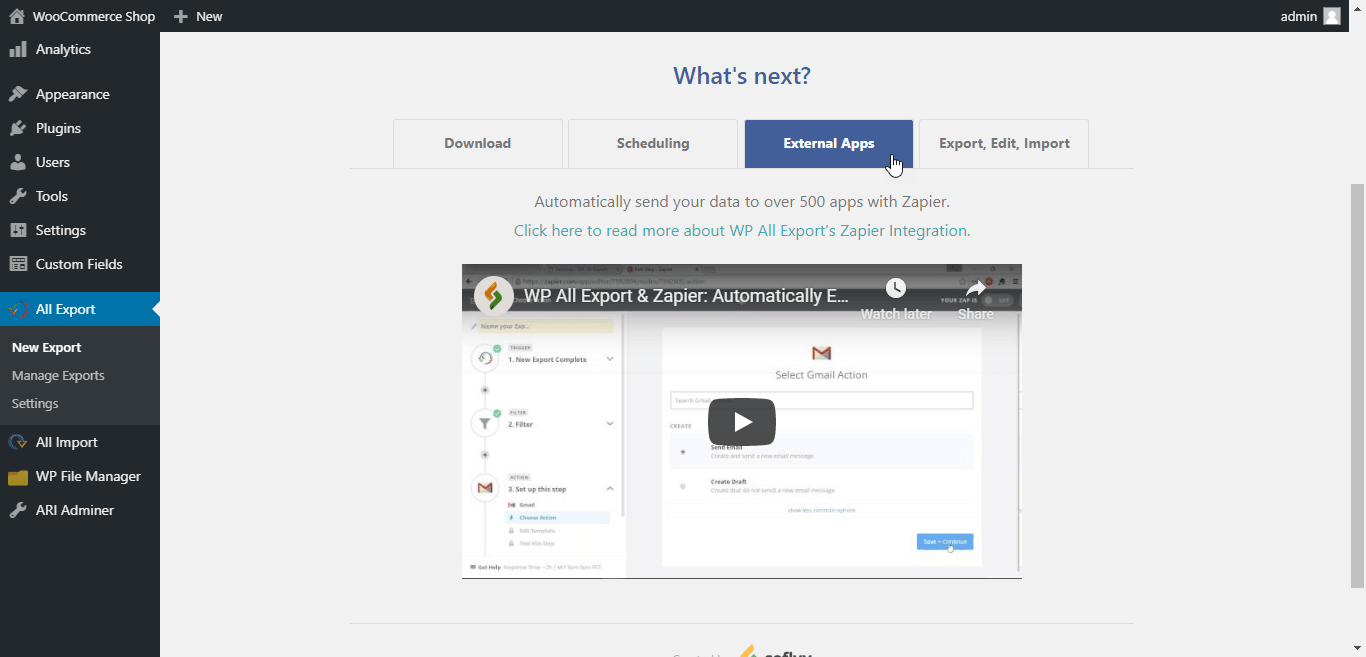Click the Custom Fields table icon
Screen dimensions: 1366x657
(x=18, y=264)
